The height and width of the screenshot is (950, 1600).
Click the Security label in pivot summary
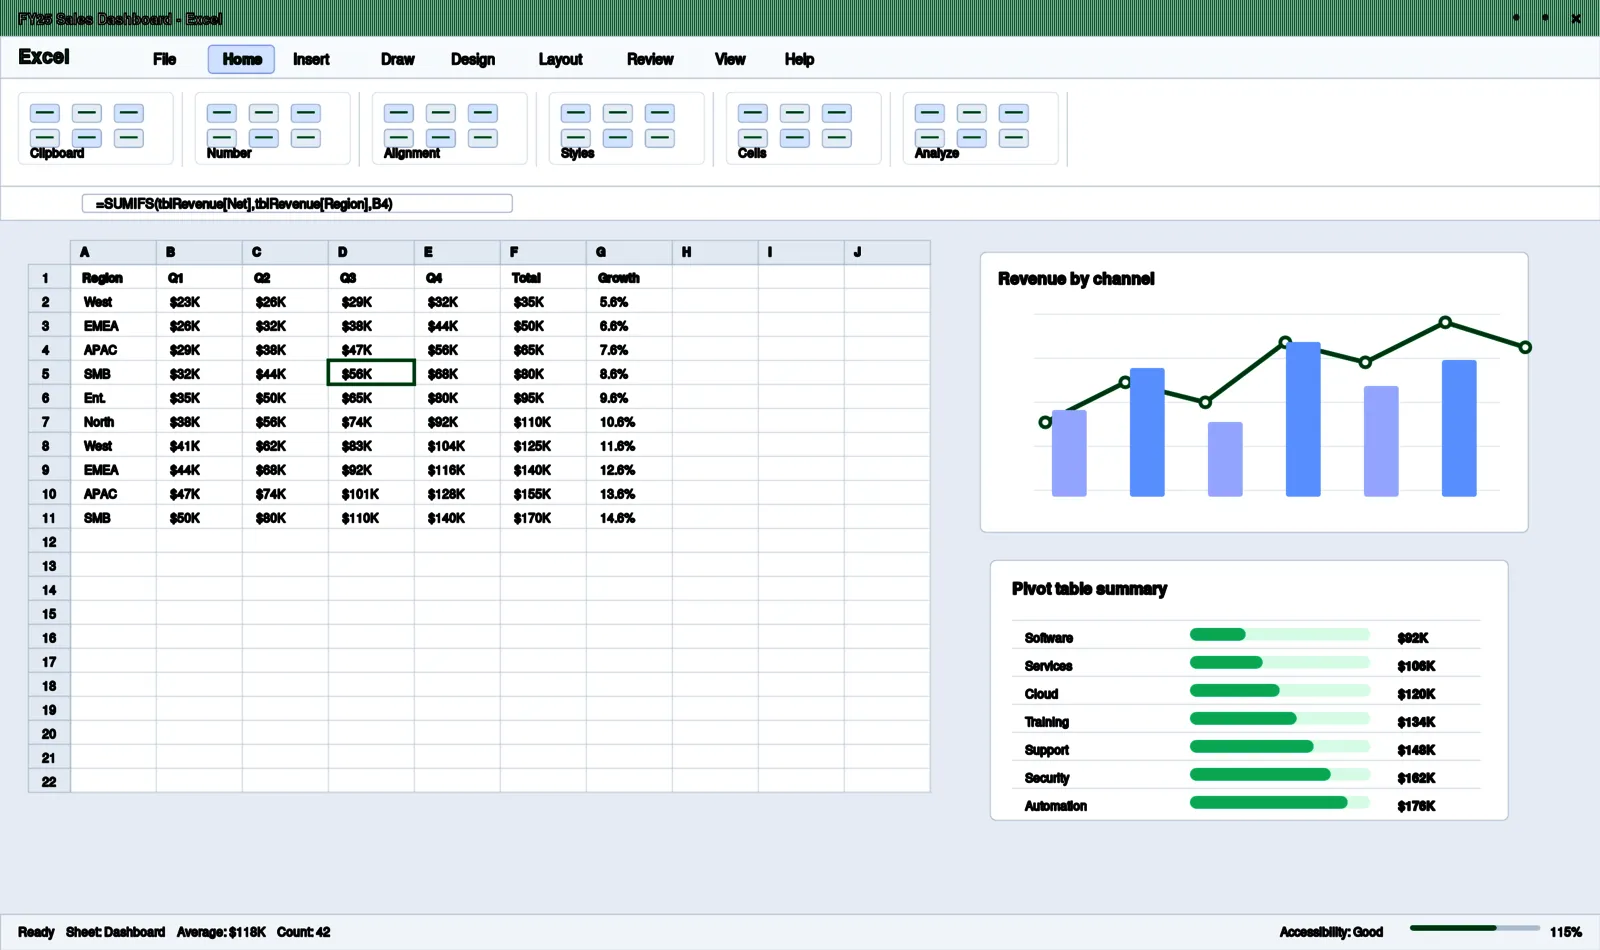[x=1047, y=778]
